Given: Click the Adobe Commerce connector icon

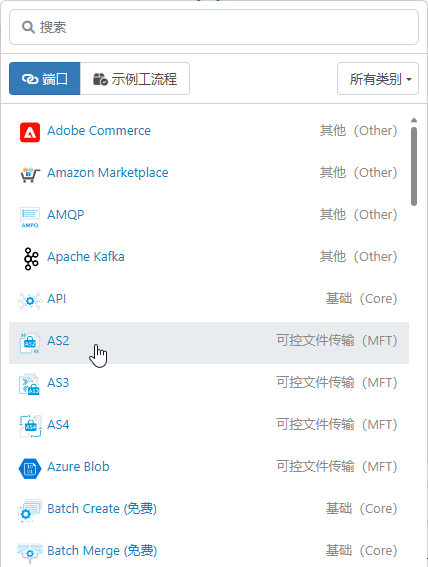Looking at the screenshot, I should pyautogui.click(x=30, y=132).
